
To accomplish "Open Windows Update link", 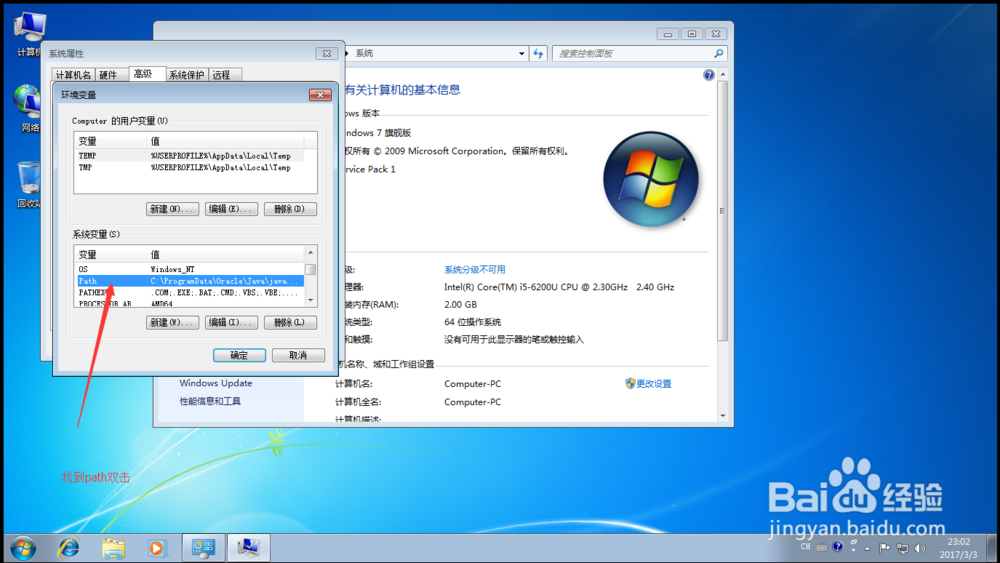I will tap(216, 383).
